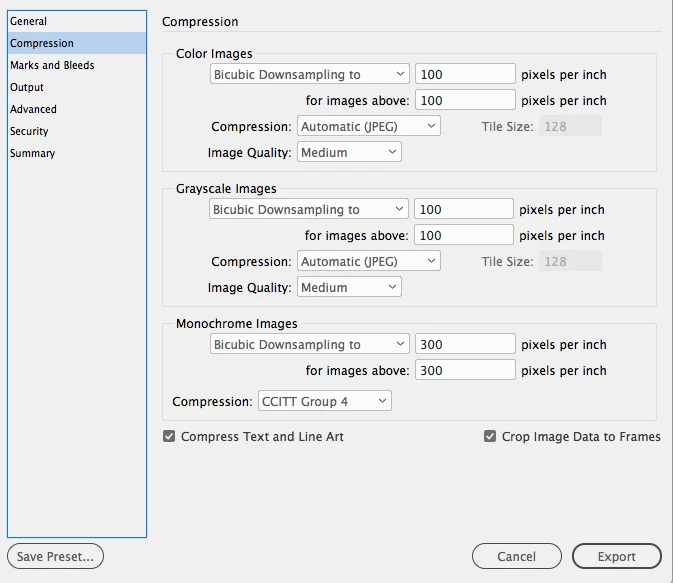Click Color Images downsampling resolution field
This screenshot has width=673, height=583.
click(x=465, y=74)
